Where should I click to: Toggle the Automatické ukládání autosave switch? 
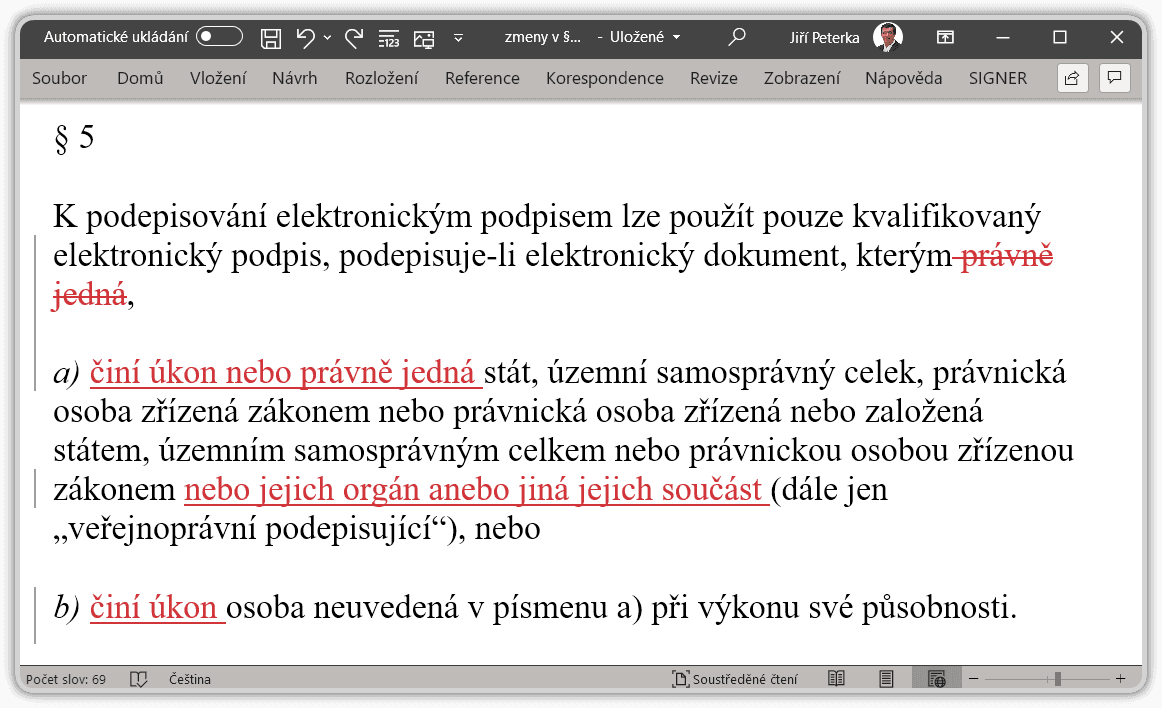(x=219, y=36)
